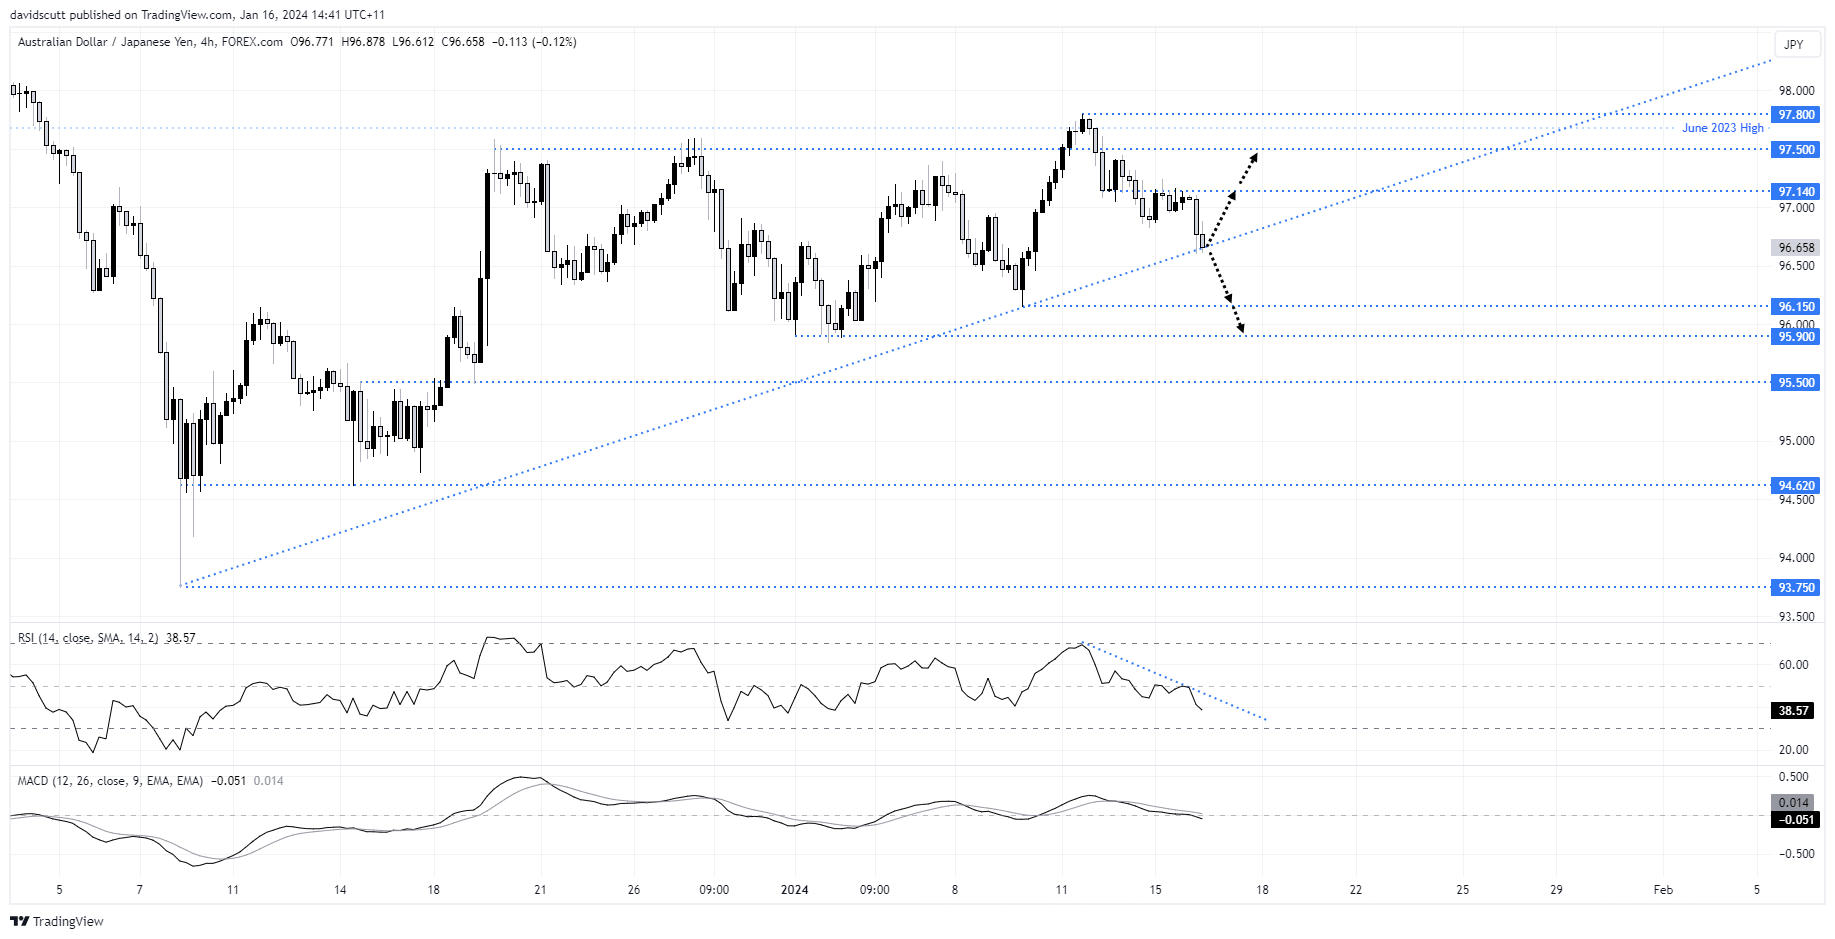Click the RSI axis label 60.00

click(x=1794, y=665)
